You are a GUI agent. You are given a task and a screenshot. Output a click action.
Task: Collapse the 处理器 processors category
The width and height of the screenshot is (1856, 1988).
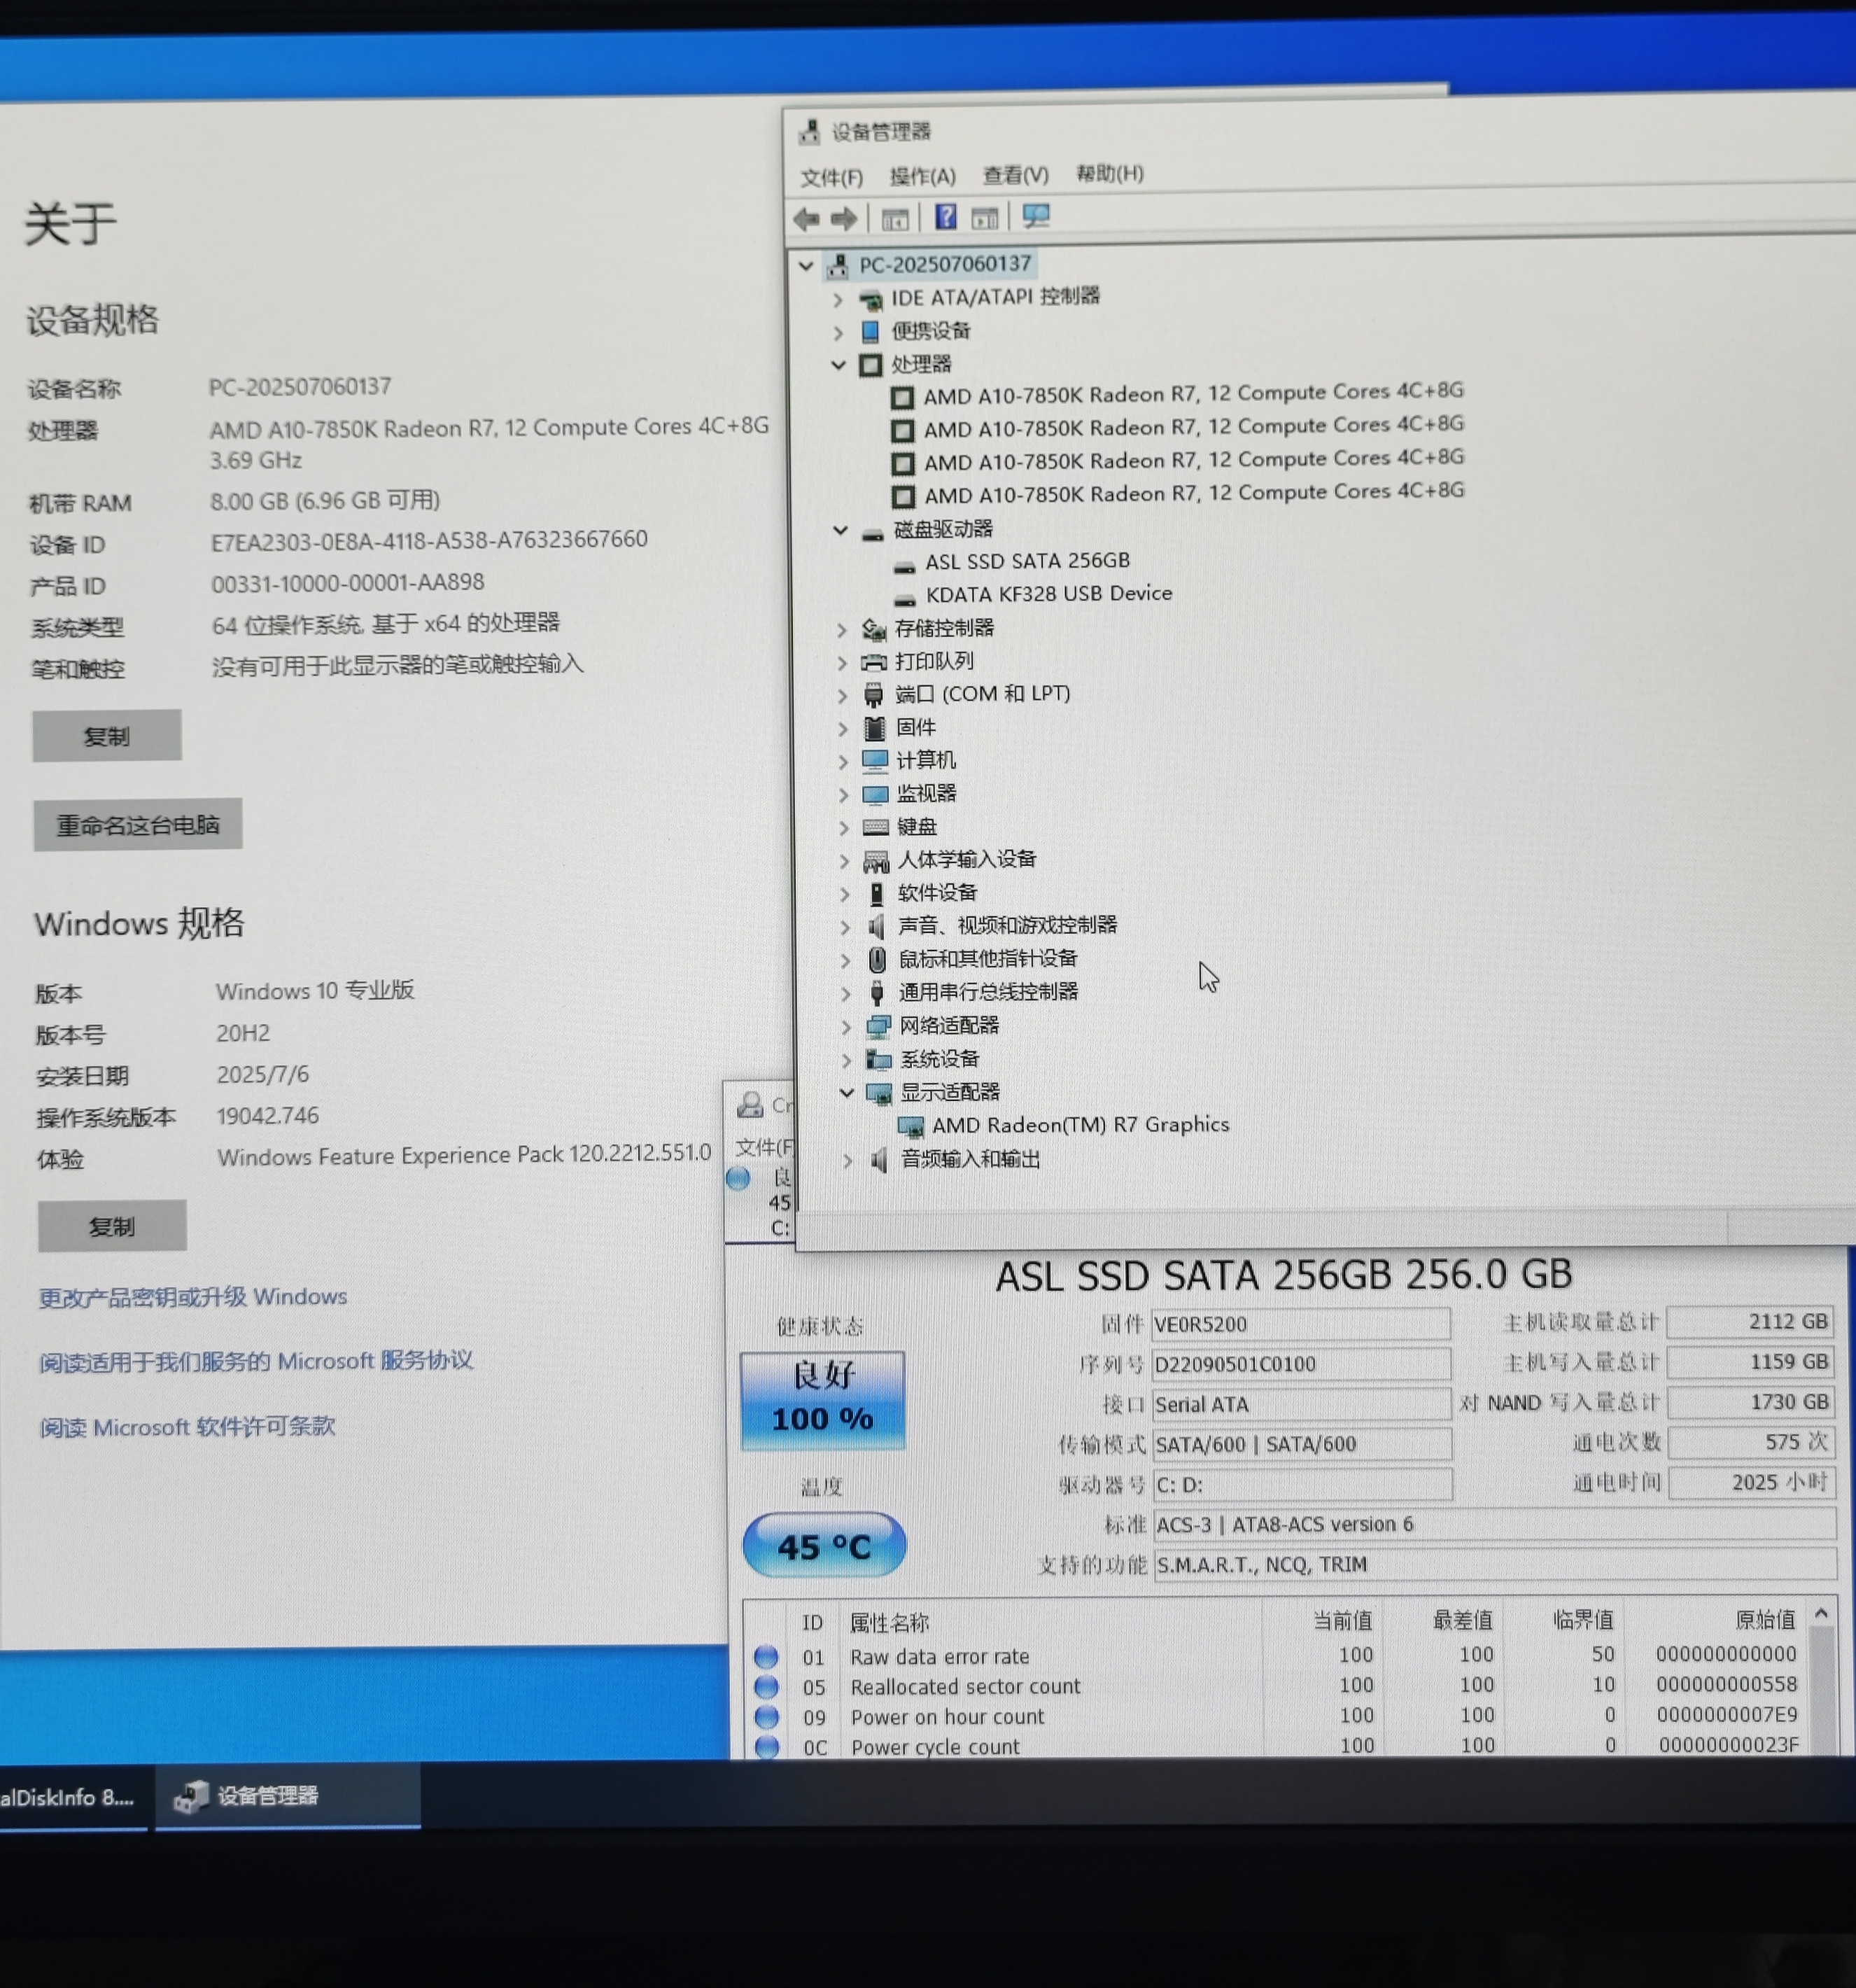[x=838, y=365]
